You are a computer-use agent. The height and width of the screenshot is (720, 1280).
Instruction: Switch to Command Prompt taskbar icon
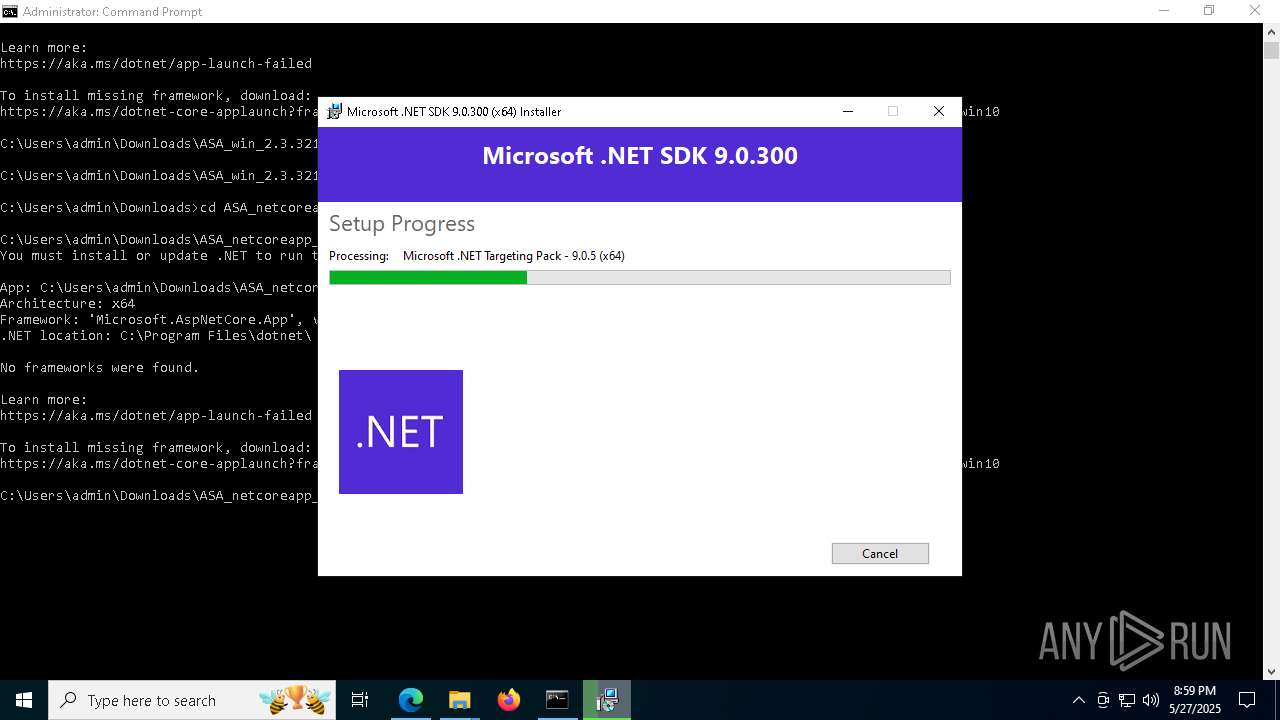[x=557, y=700]
